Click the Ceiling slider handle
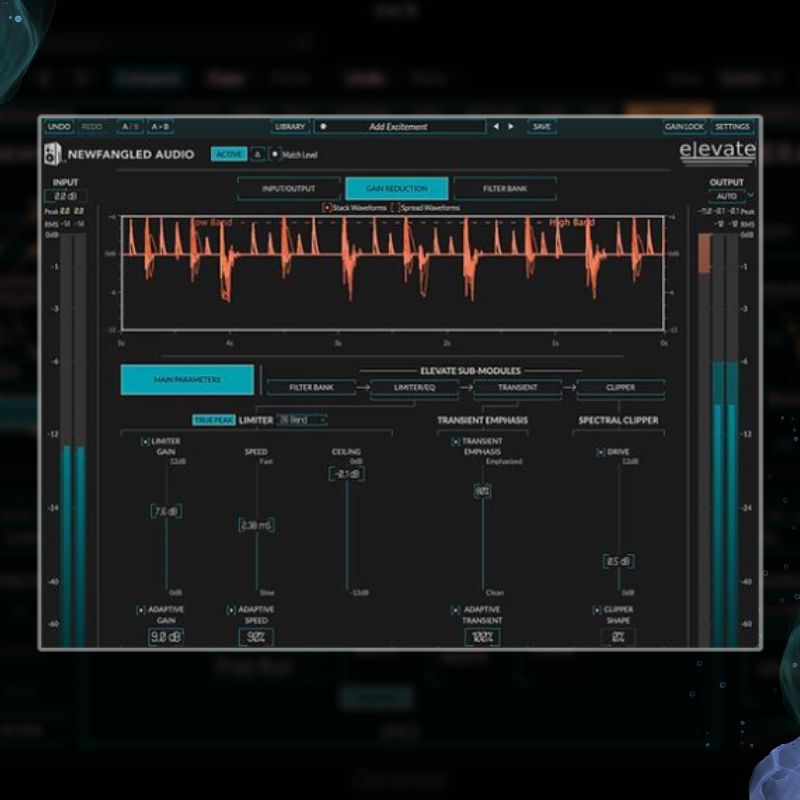The height and width of the screenshot is (800, 800). [346, 474]
